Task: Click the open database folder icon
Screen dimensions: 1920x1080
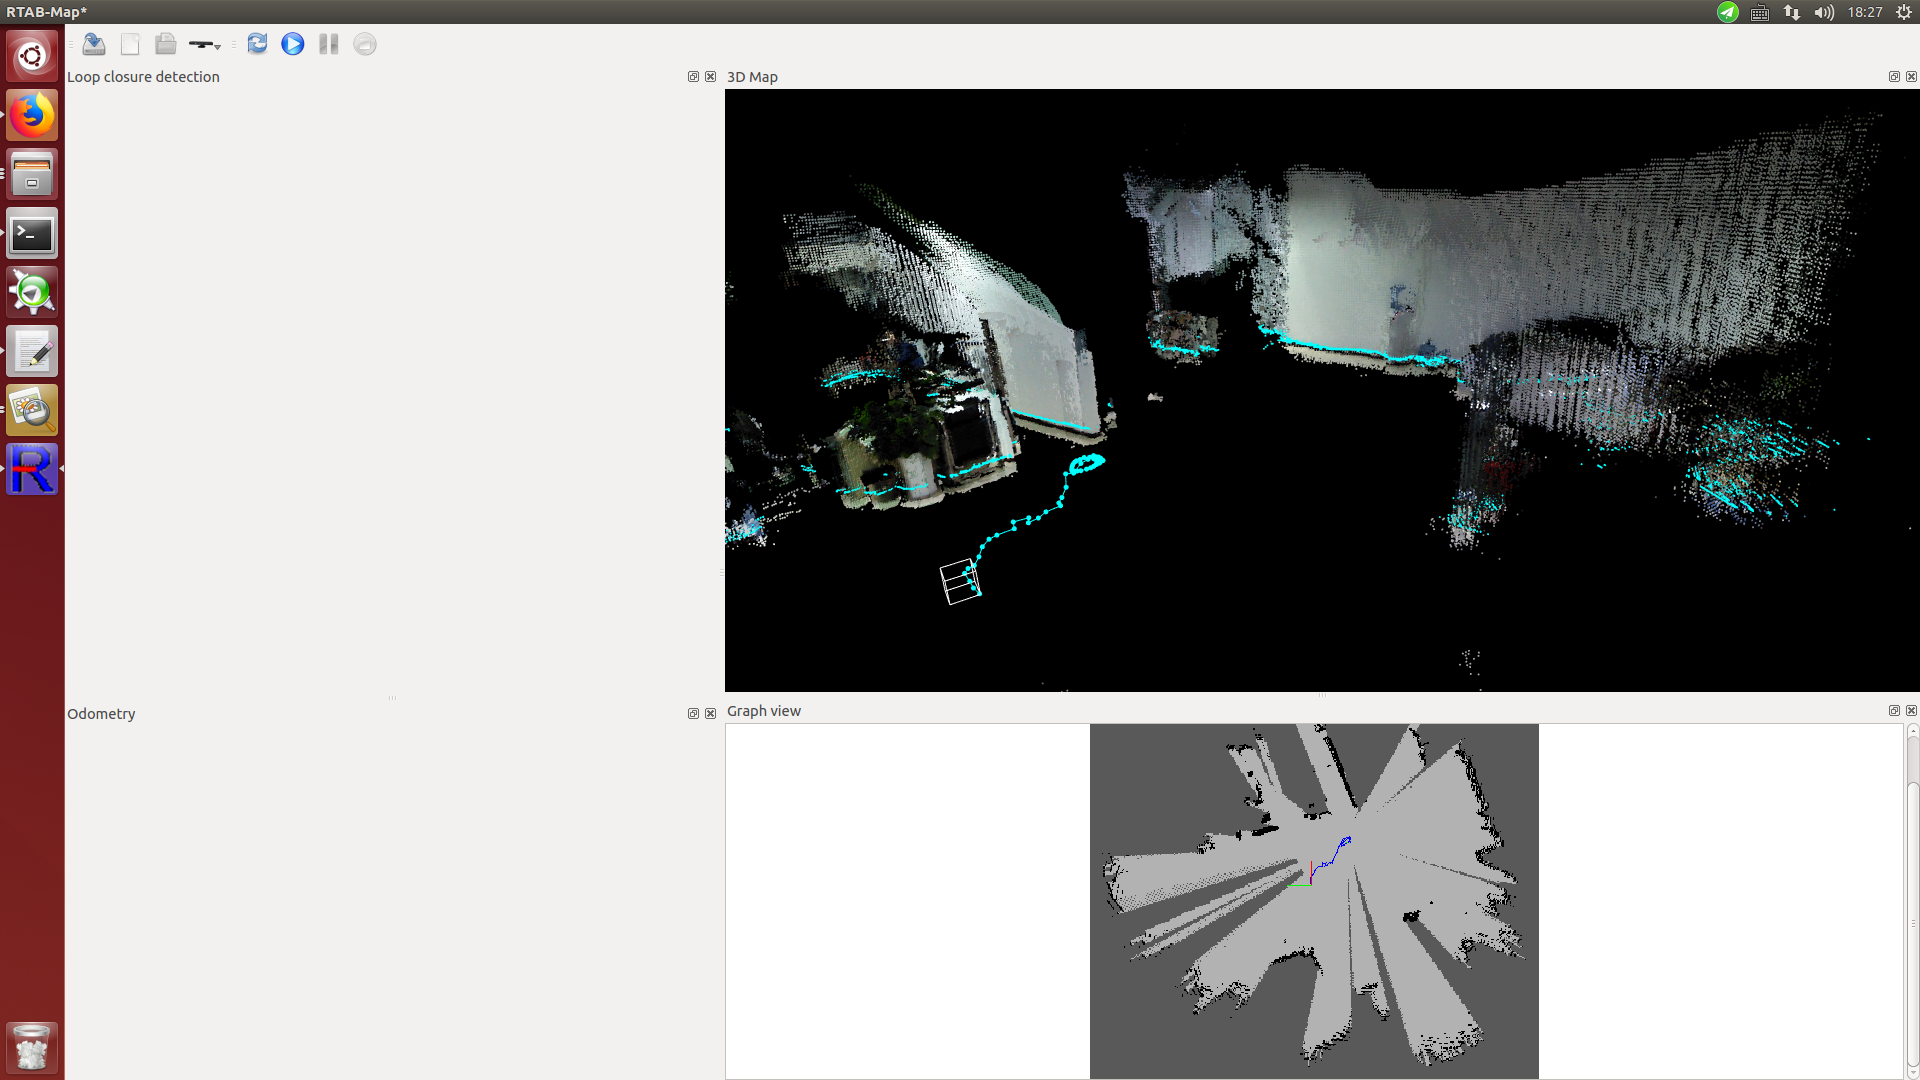Action: 166,44
